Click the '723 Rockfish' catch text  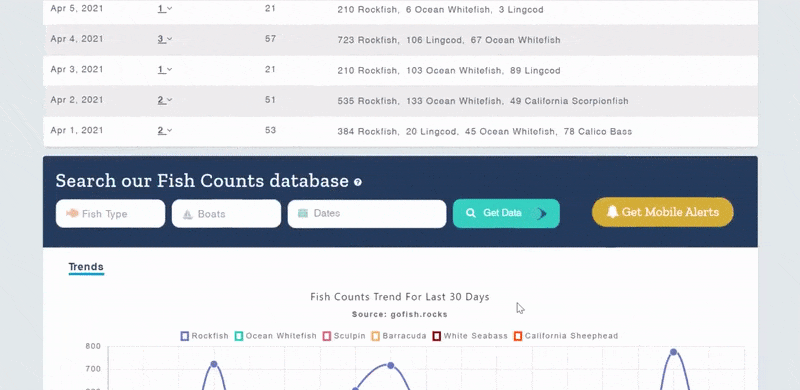pos(367,40)
